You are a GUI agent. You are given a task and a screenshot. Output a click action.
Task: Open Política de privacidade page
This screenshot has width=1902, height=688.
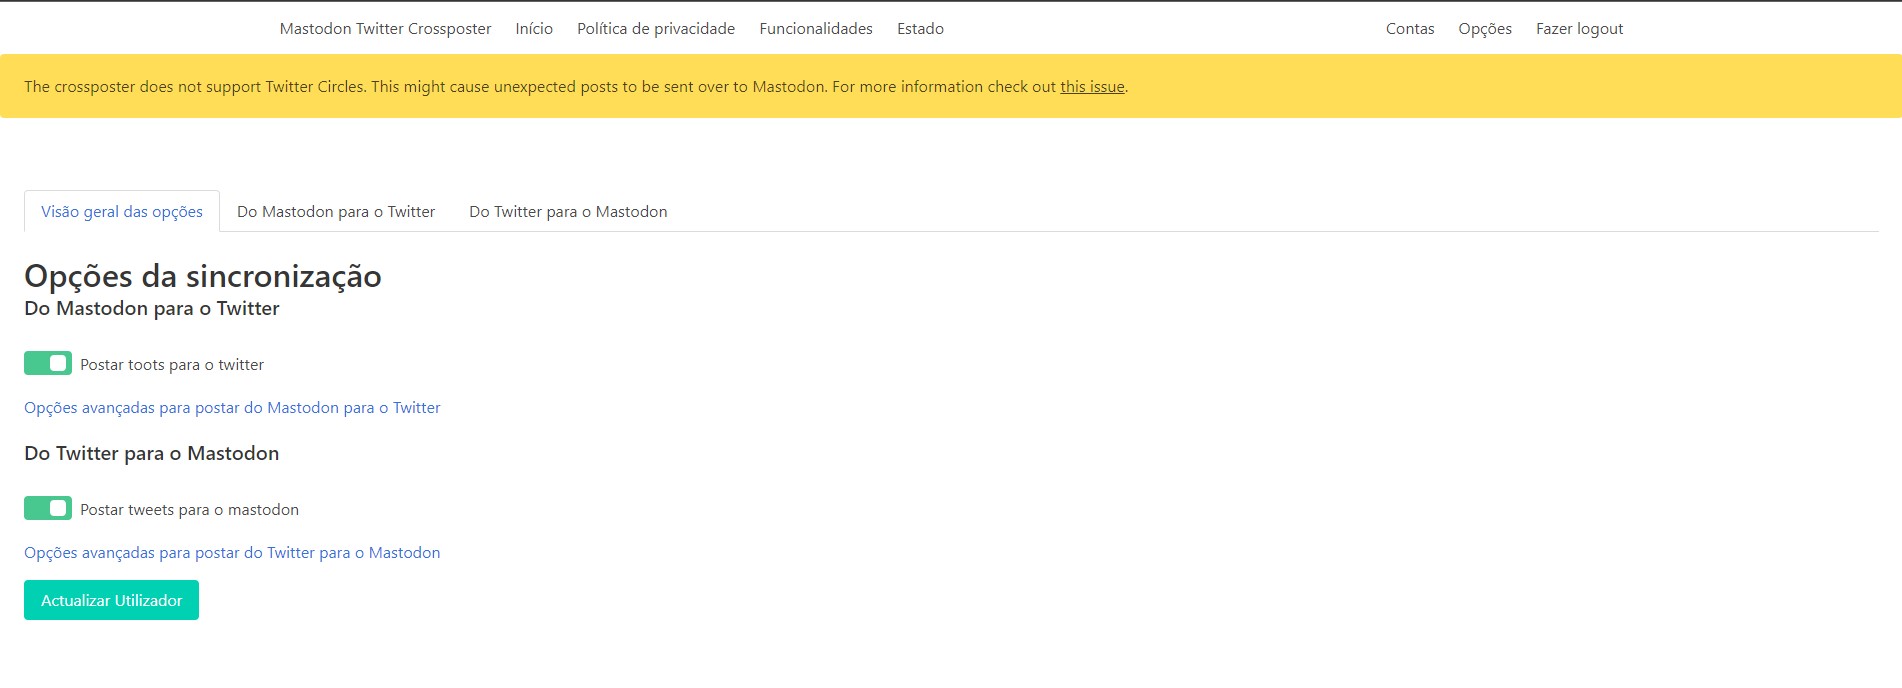pos(656,29)
